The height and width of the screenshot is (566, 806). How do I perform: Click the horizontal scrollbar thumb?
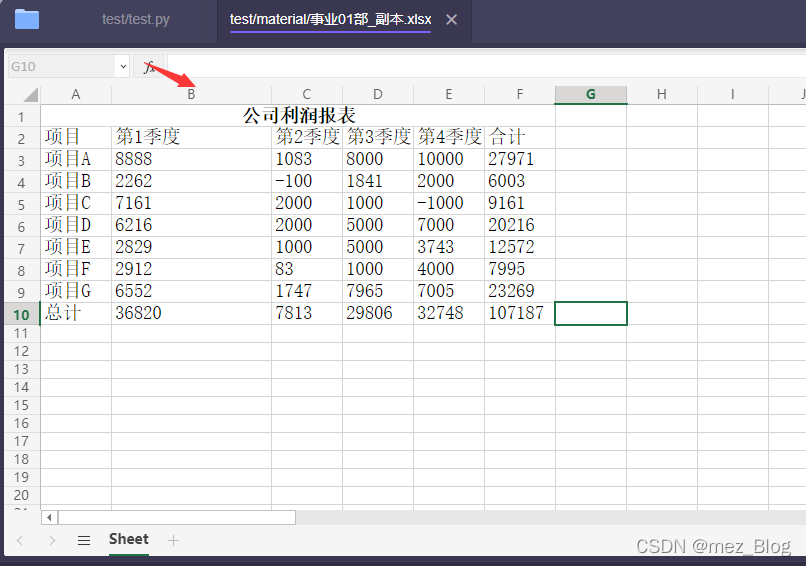(x=177, y=517)
